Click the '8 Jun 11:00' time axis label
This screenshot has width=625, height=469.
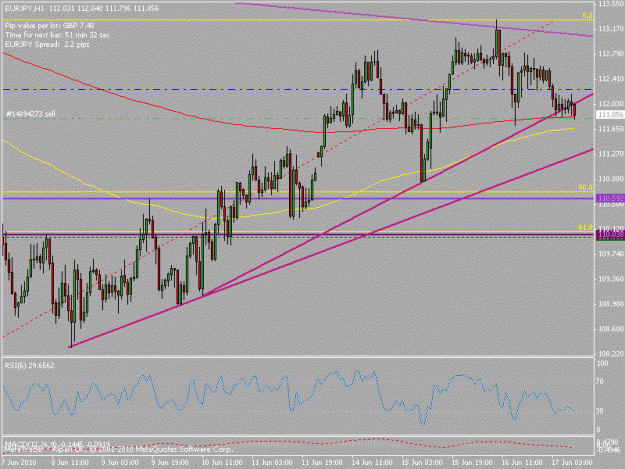[70, 463]
